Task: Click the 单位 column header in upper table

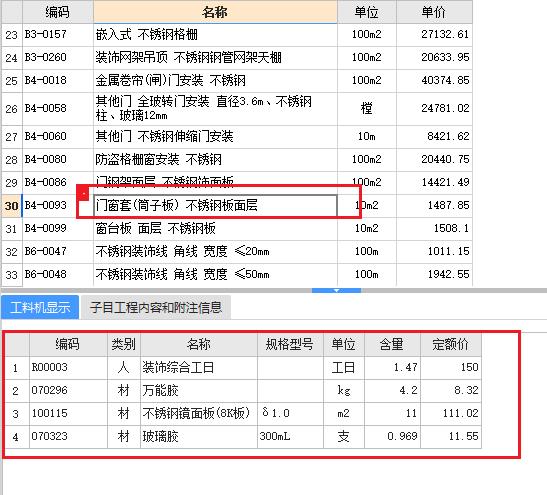Action: (367, 12)
